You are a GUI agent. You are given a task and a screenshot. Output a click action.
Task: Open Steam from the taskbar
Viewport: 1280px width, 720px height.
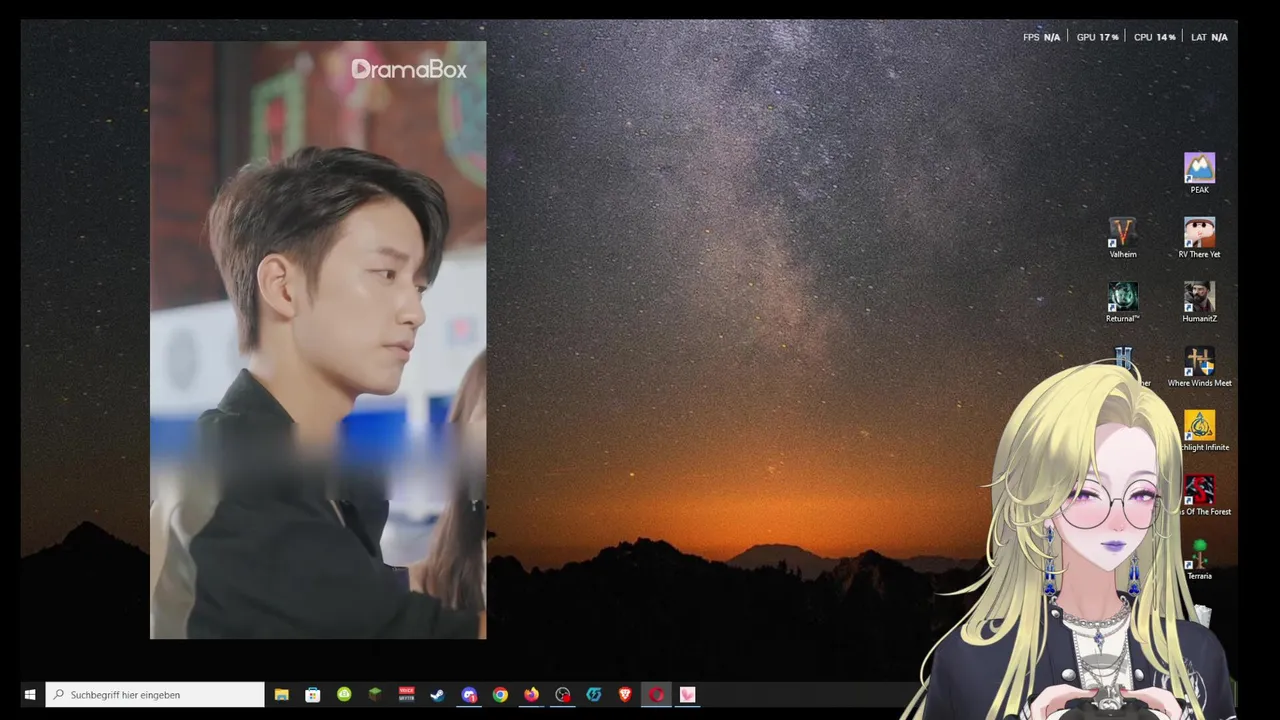(438, 694)
